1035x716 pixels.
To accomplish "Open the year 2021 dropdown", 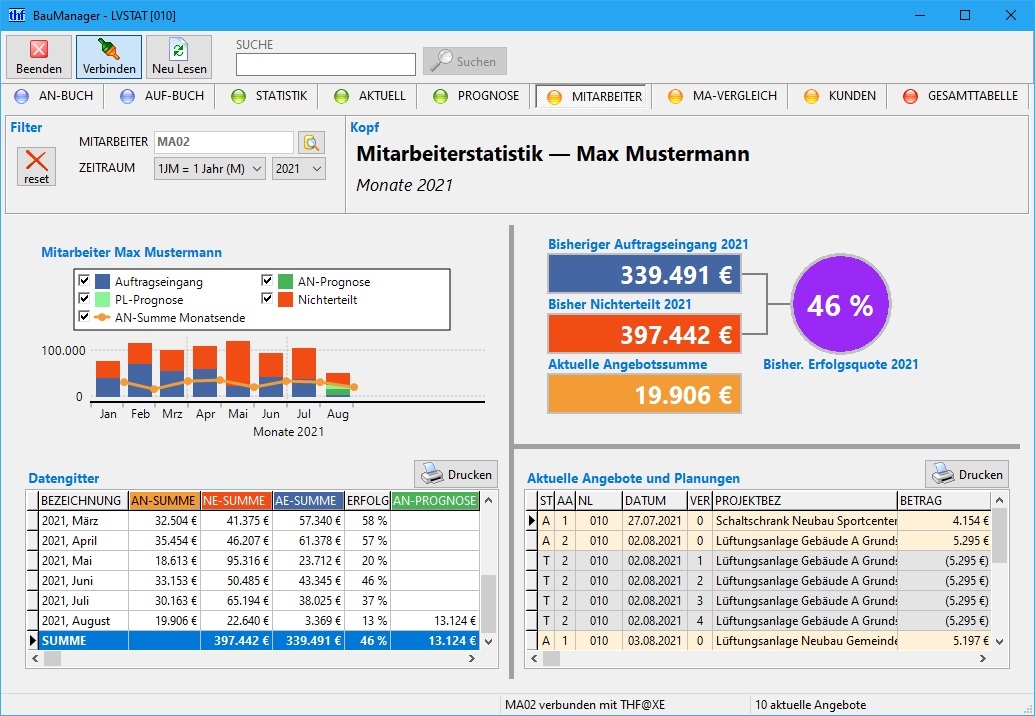I will [x=299, y=169].
